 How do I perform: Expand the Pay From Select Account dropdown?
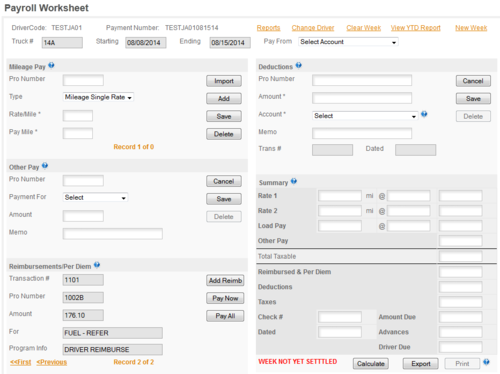tap(348, 42)
